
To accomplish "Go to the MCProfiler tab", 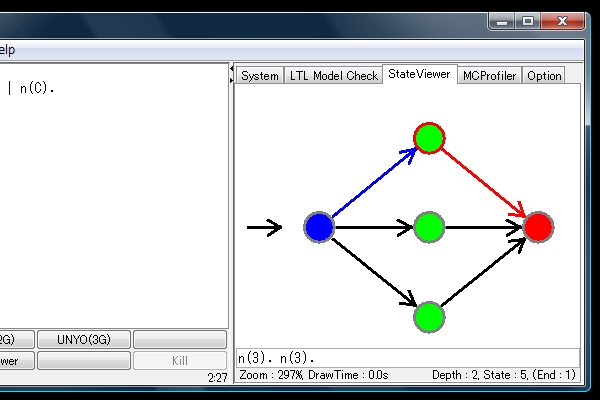I will (x=490, y=76).
